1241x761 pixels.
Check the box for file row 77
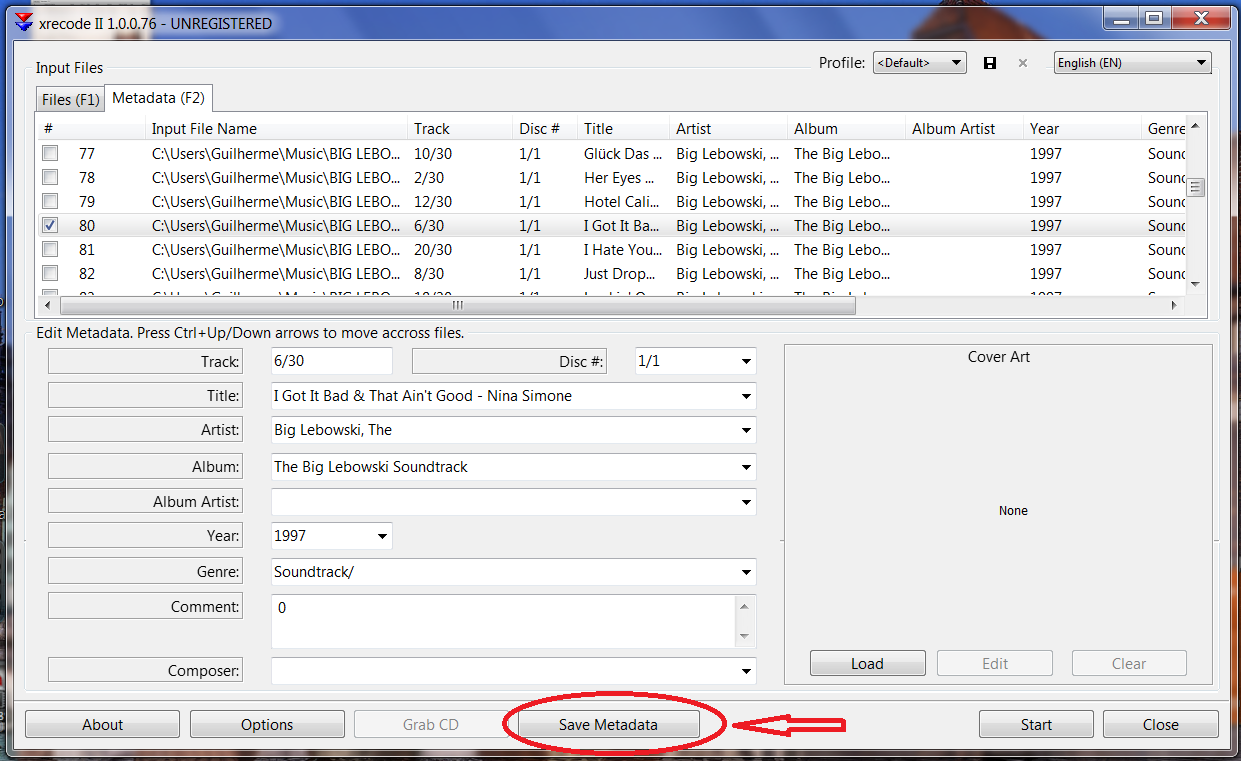[x=50, y=154]
